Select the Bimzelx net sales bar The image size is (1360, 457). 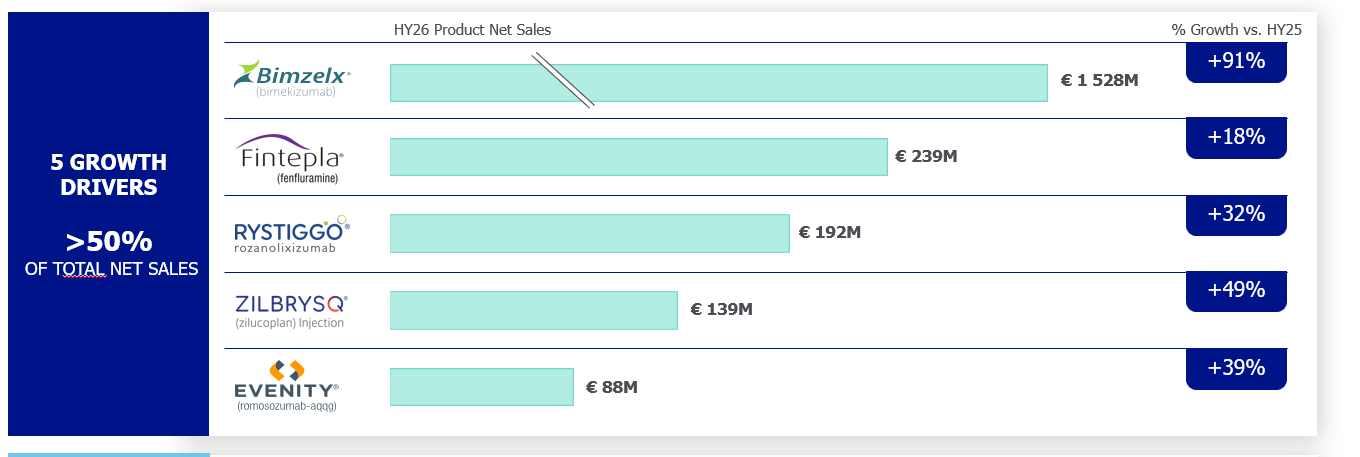(718, 83)
